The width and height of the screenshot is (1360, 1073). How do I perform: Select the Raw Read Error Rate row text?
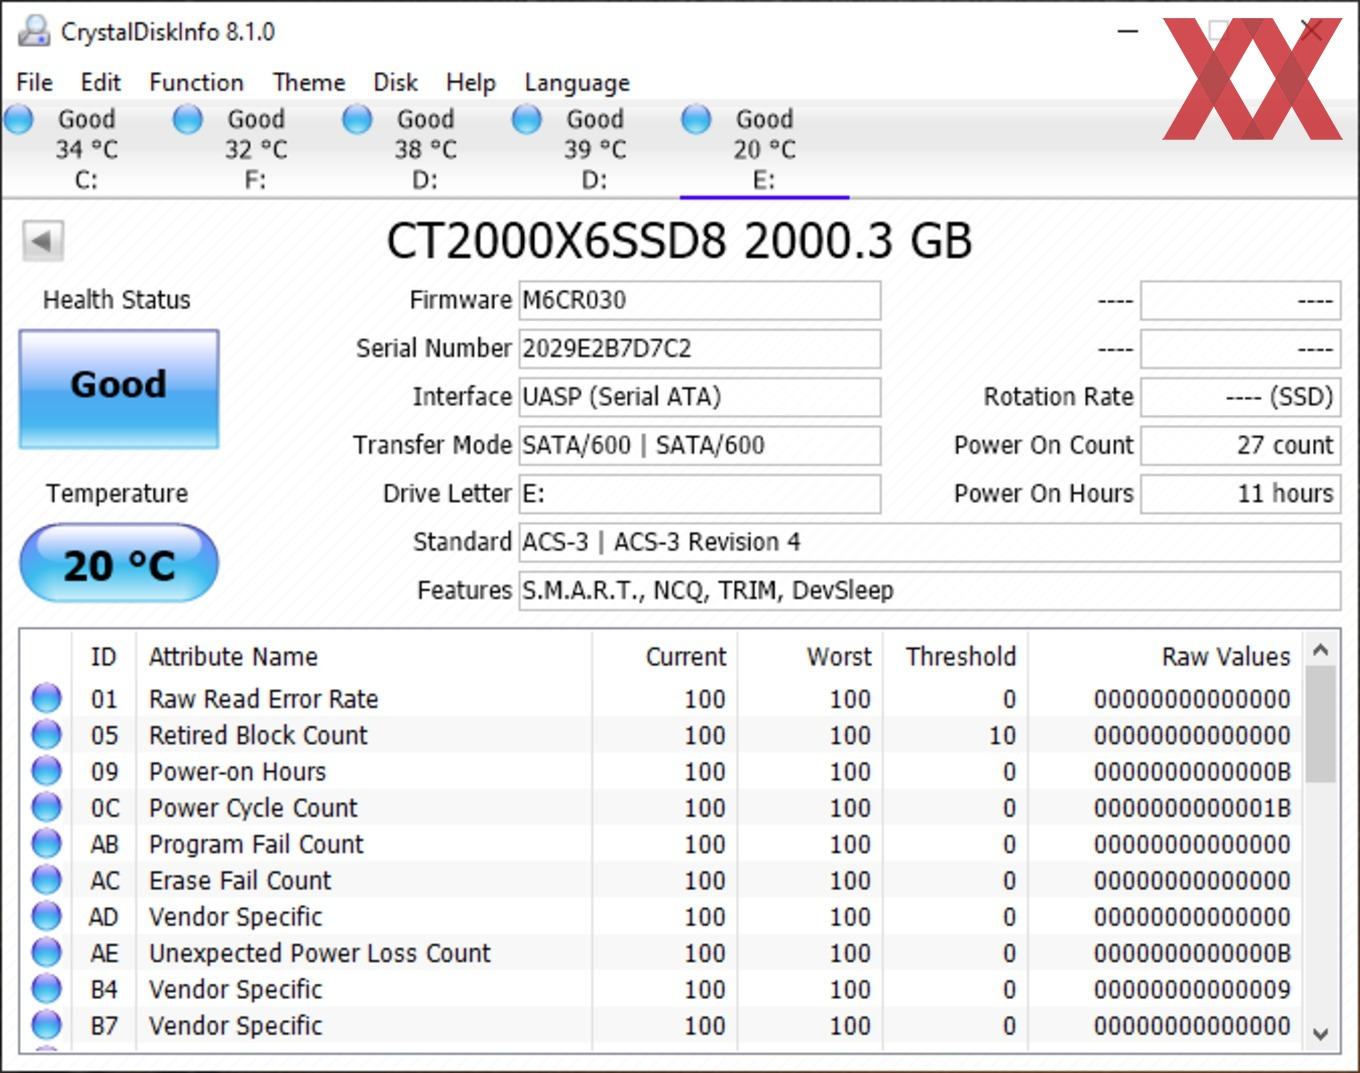tap(264, 698)
